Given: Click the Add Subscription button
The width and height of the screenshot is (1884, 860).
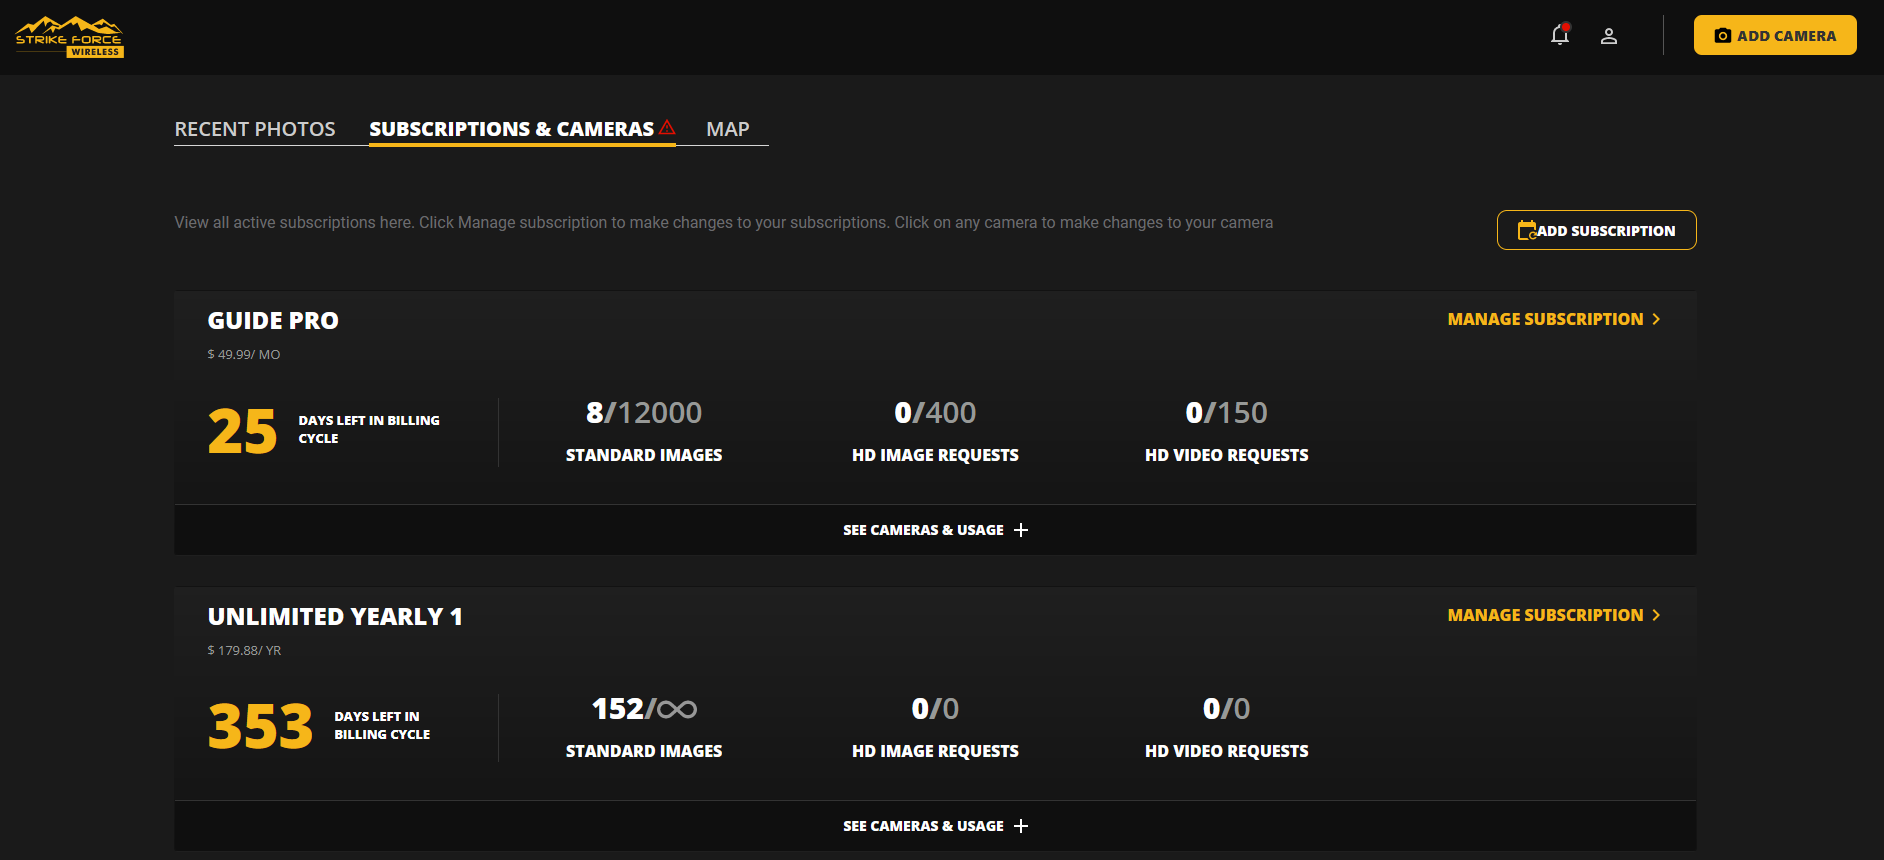Looking at the screenshot, I should click(1596, 231).
